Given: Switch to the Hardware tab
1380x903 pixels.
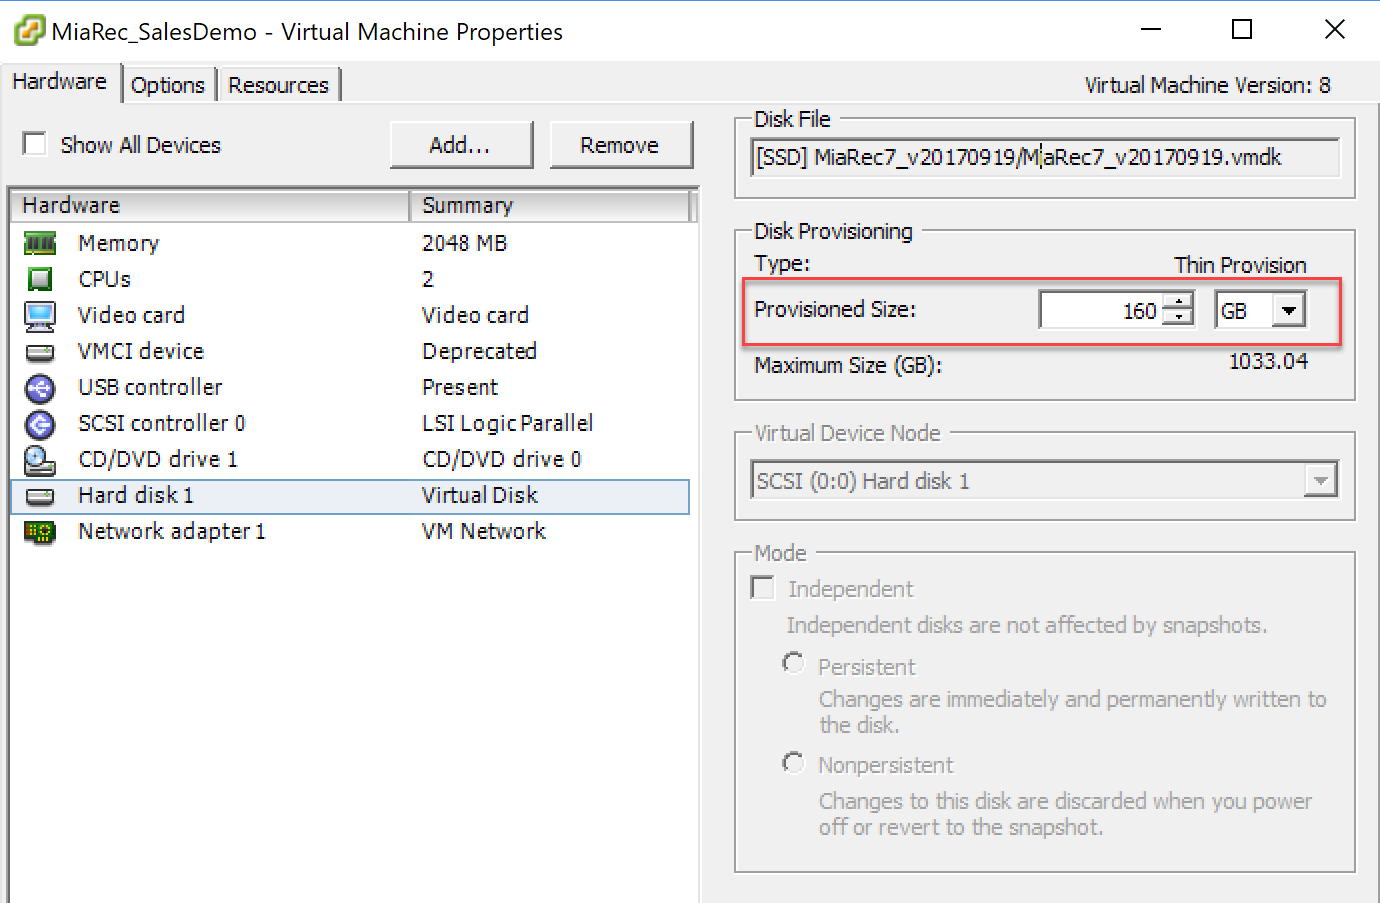Looking at the screenshot, I should pyautogui.click(x=60, y=82).
